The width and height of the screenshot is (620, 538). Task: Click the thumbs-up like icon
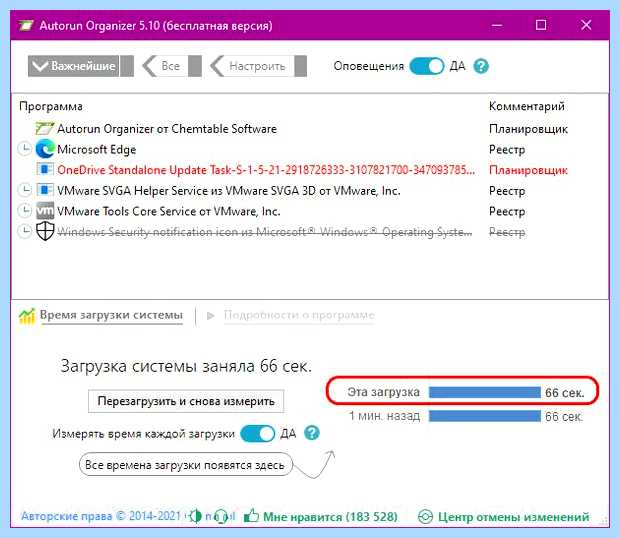point(251,515)
